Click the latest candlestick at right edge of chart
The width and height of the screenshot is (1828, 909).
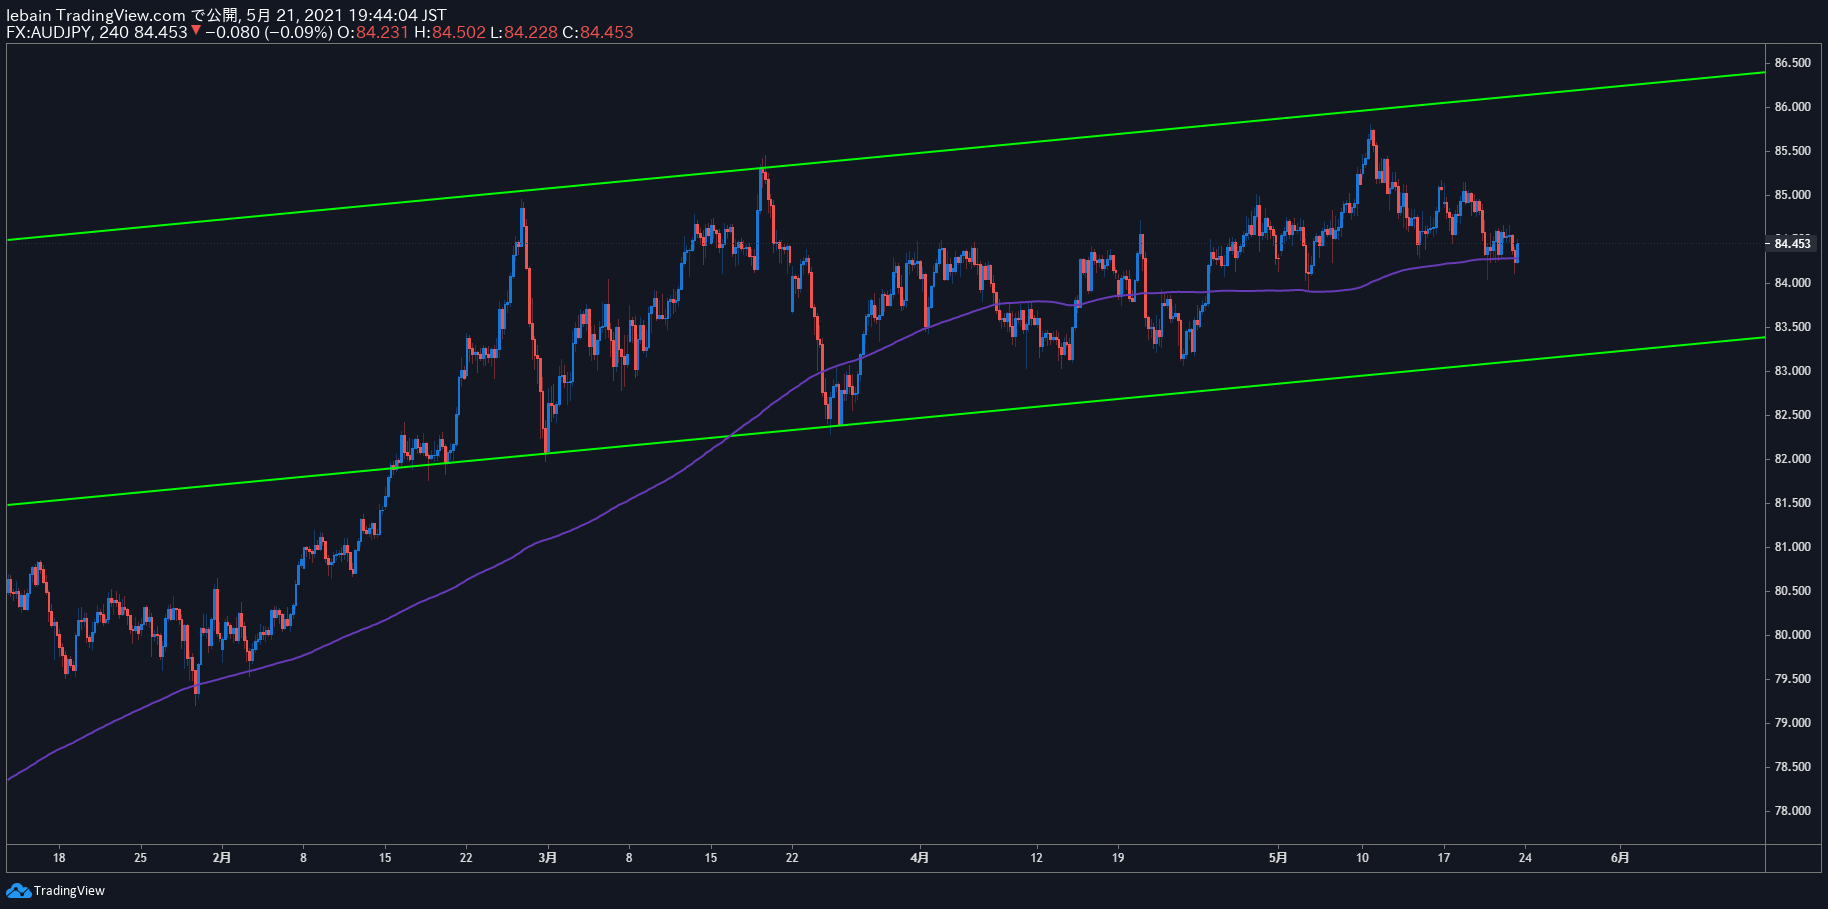click(x=1517, y=253)
